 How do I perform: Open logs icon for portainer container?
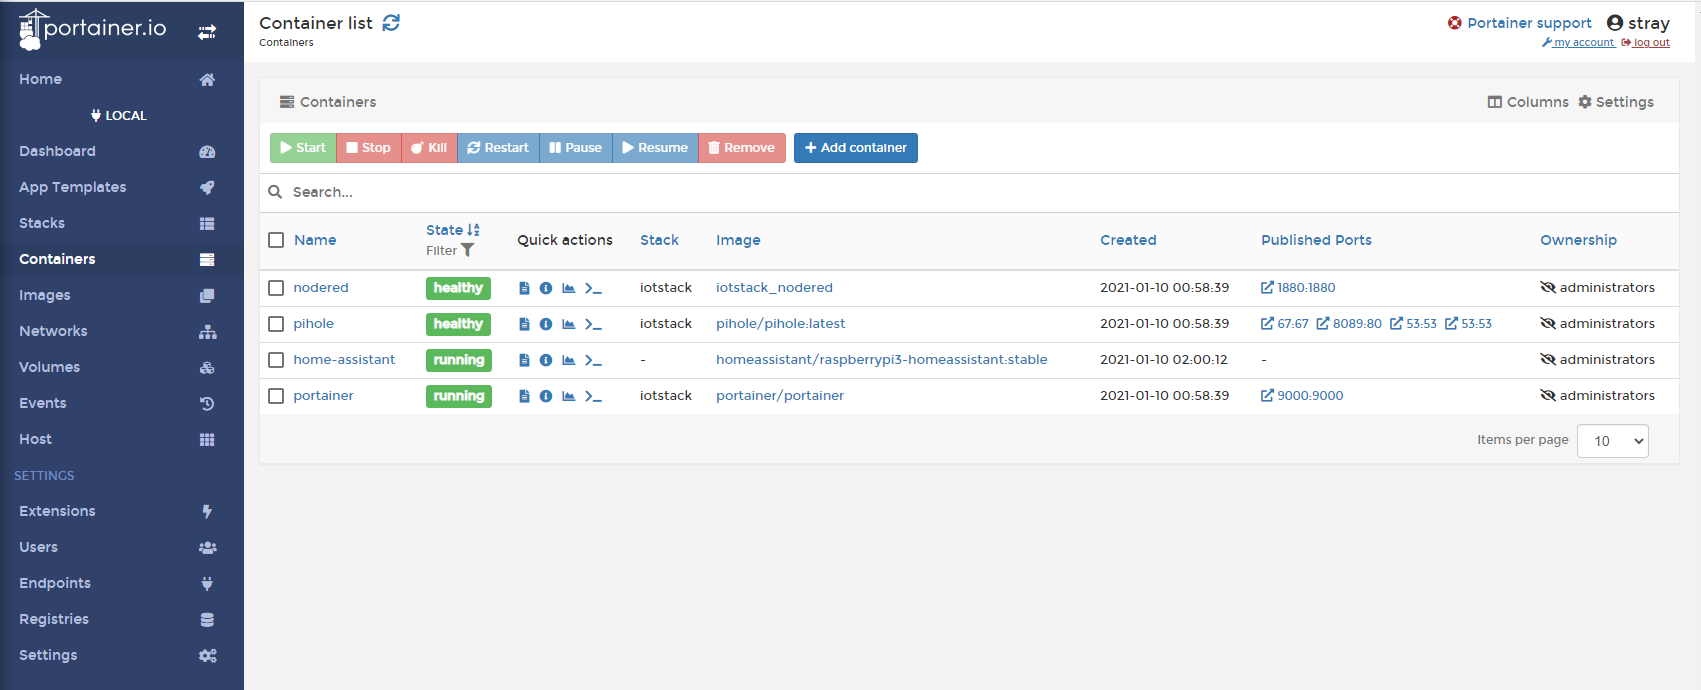tap(524, 396)
